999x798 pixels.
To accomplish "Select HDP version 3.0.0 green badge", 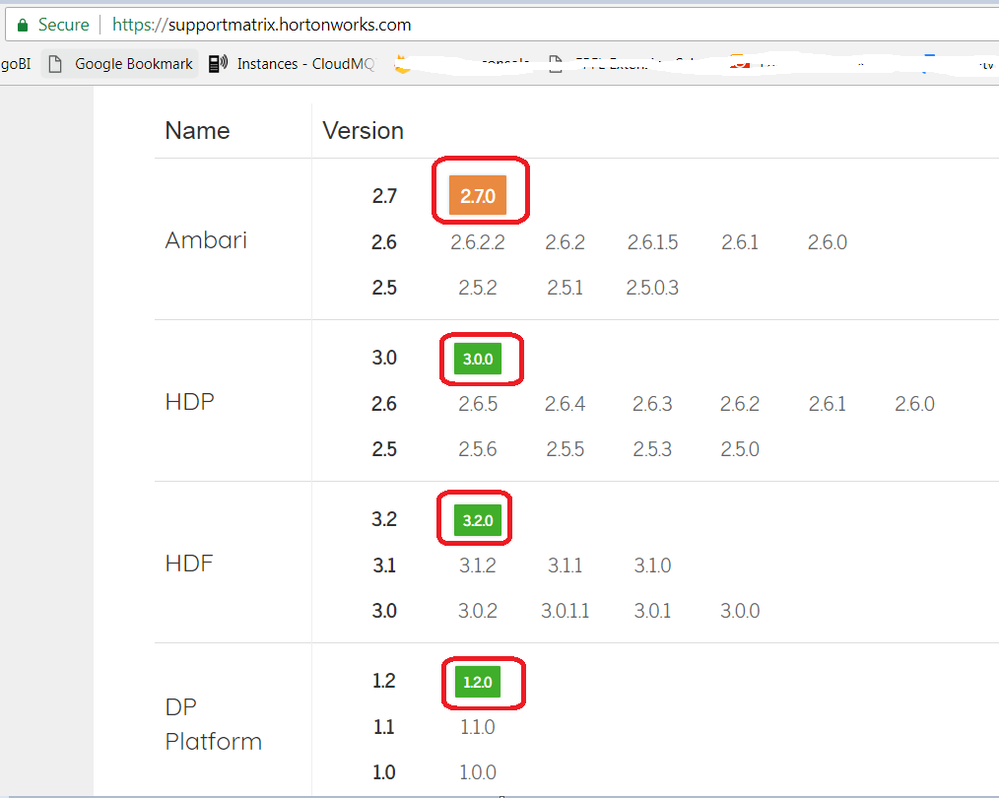I will tap(478, 359).
